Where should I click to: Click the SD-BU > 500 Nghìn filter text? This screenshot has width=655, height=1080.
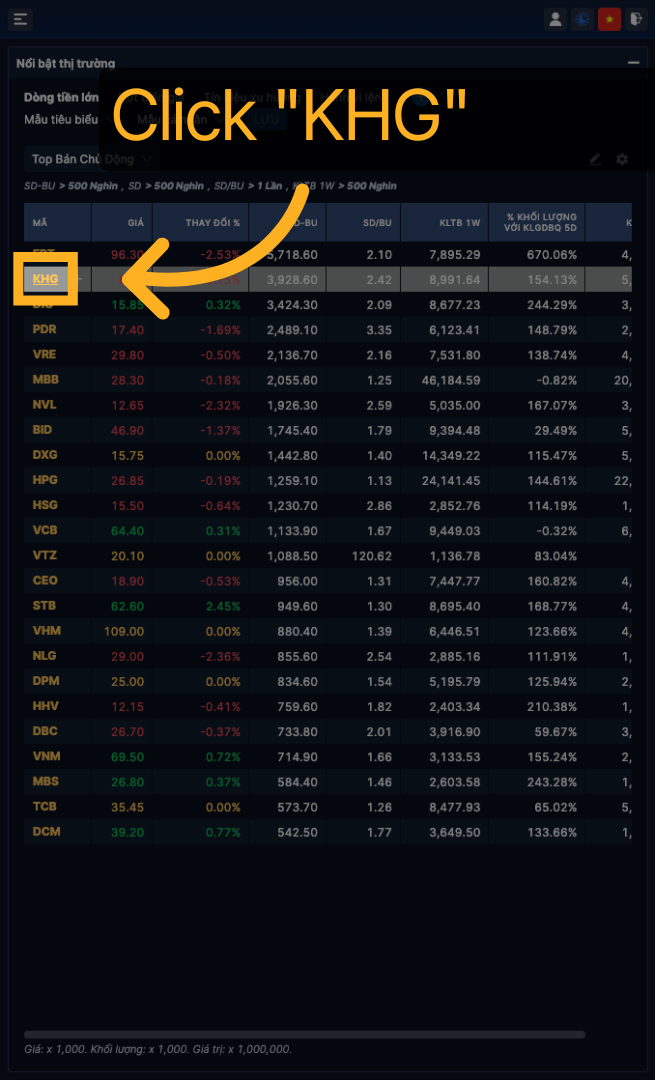pos(71,186)
